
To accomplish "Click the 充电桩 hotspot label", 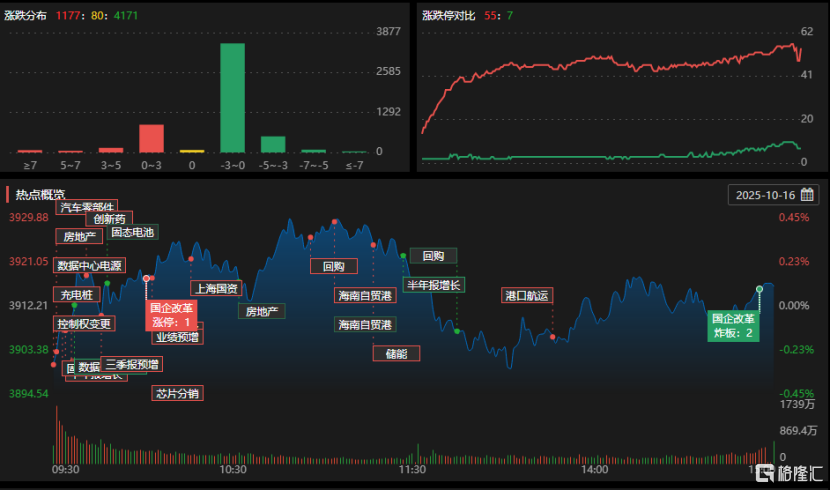I will tap(76, 295).
